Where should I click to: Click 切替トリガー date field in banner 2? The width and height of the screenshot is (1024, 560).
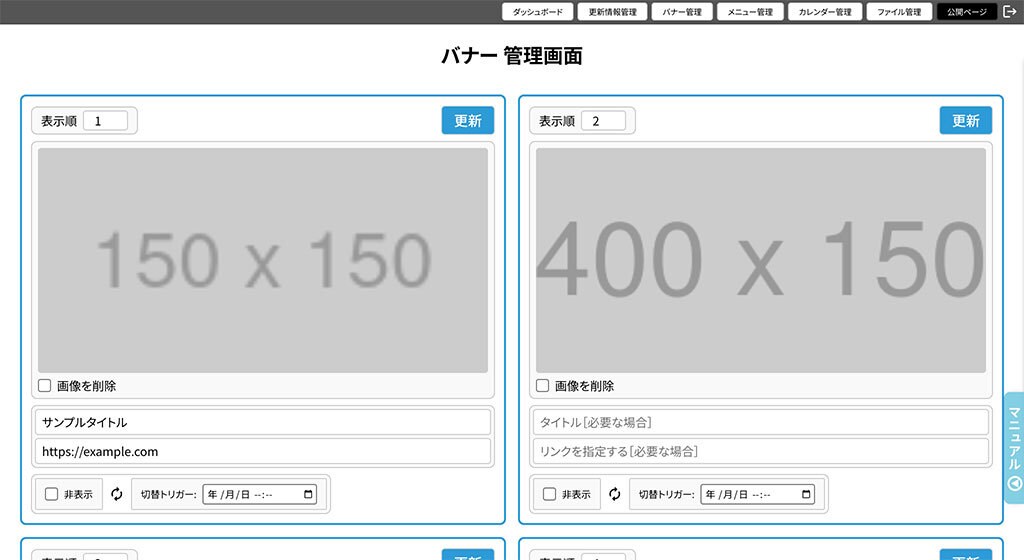(x=758, y=494)
